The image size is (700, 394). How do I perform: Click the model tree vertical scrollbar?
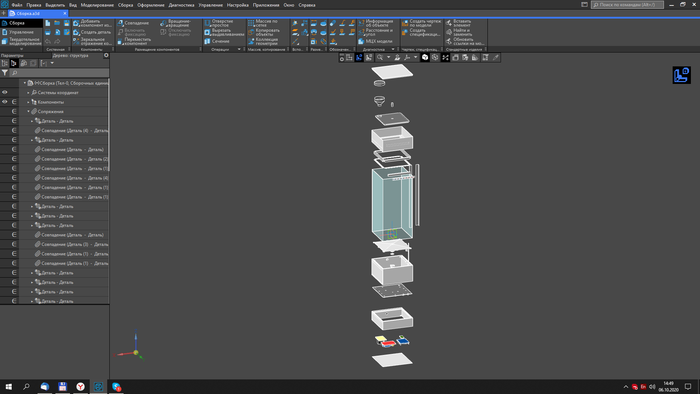[108, 125]
